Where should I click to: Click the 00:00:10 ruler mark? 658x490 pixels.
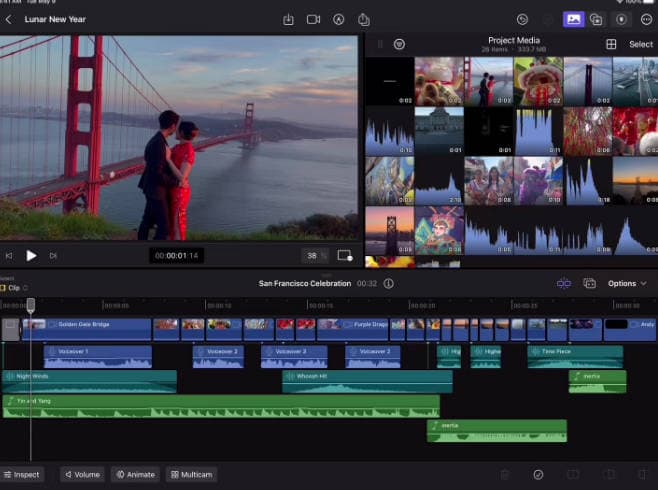click(x=219, y=305)
